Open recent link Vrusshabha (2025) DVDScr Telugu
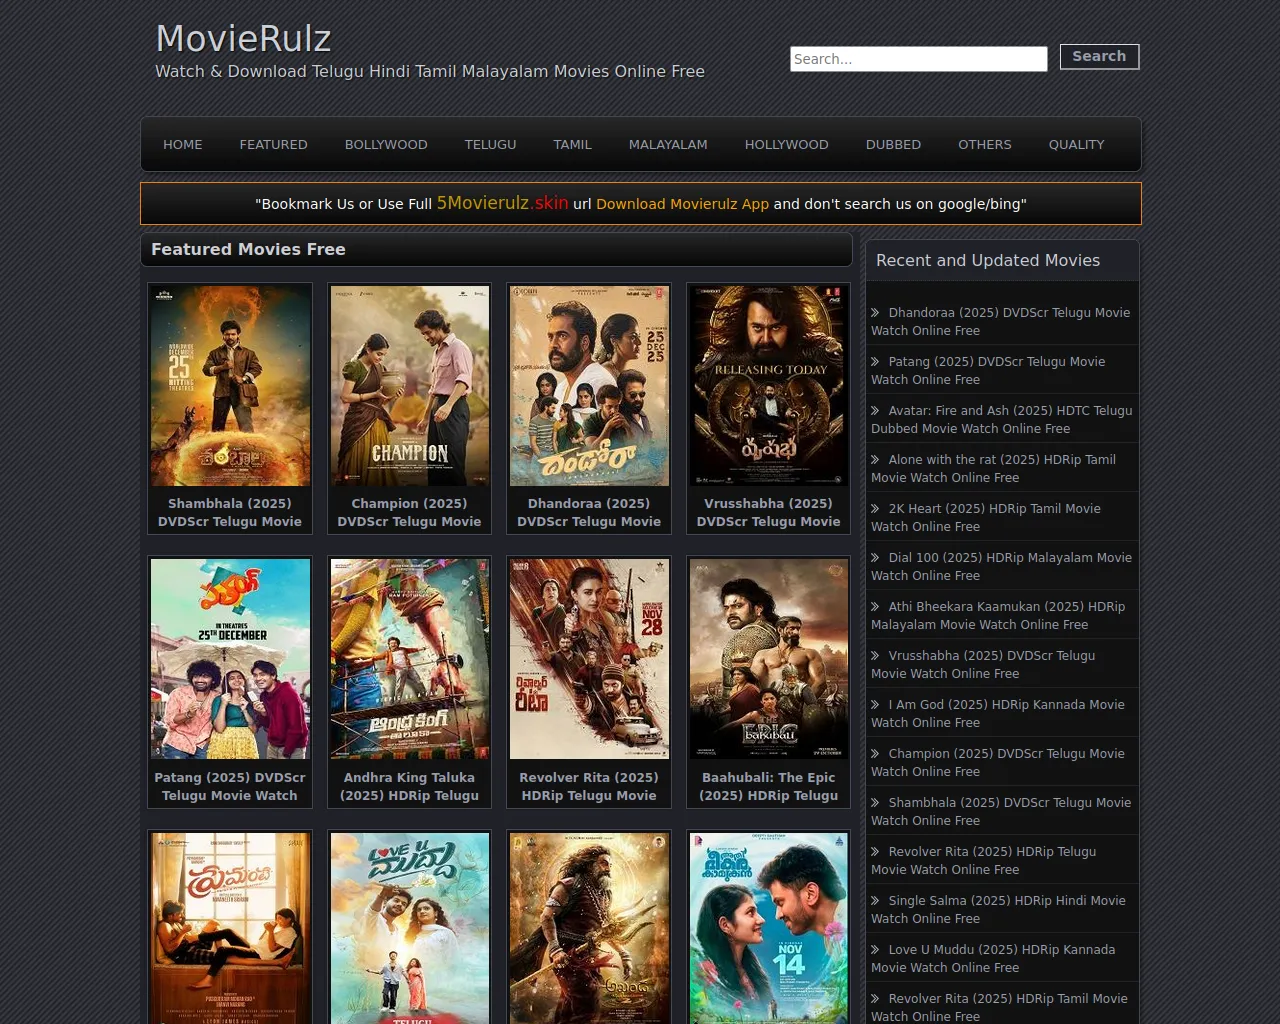 coord(983,664)
